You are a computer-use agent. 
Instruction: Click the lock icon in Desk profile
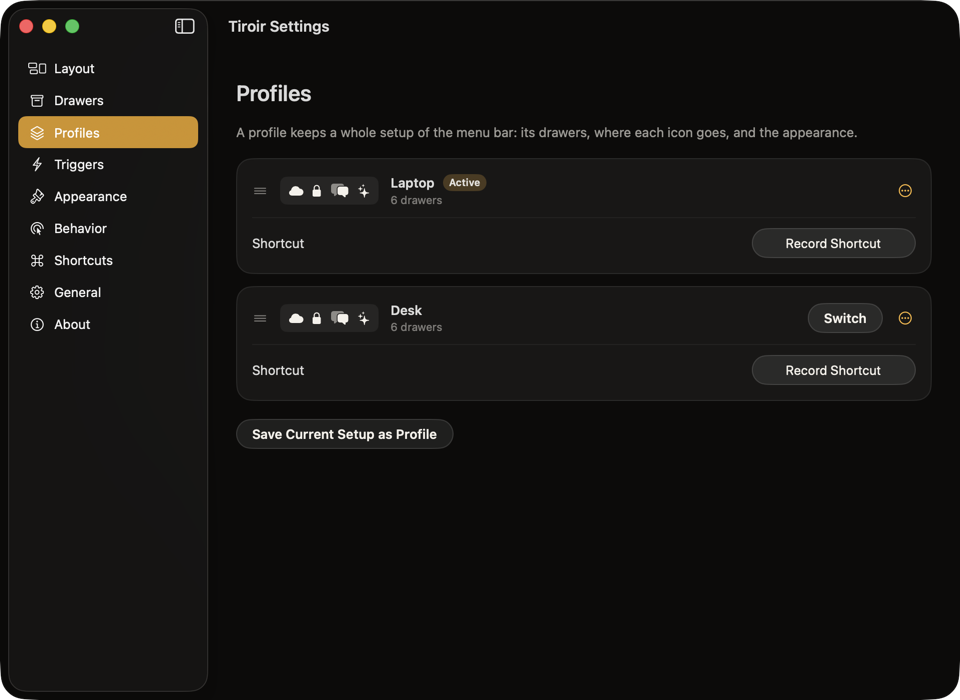click(x=317, y=318)
